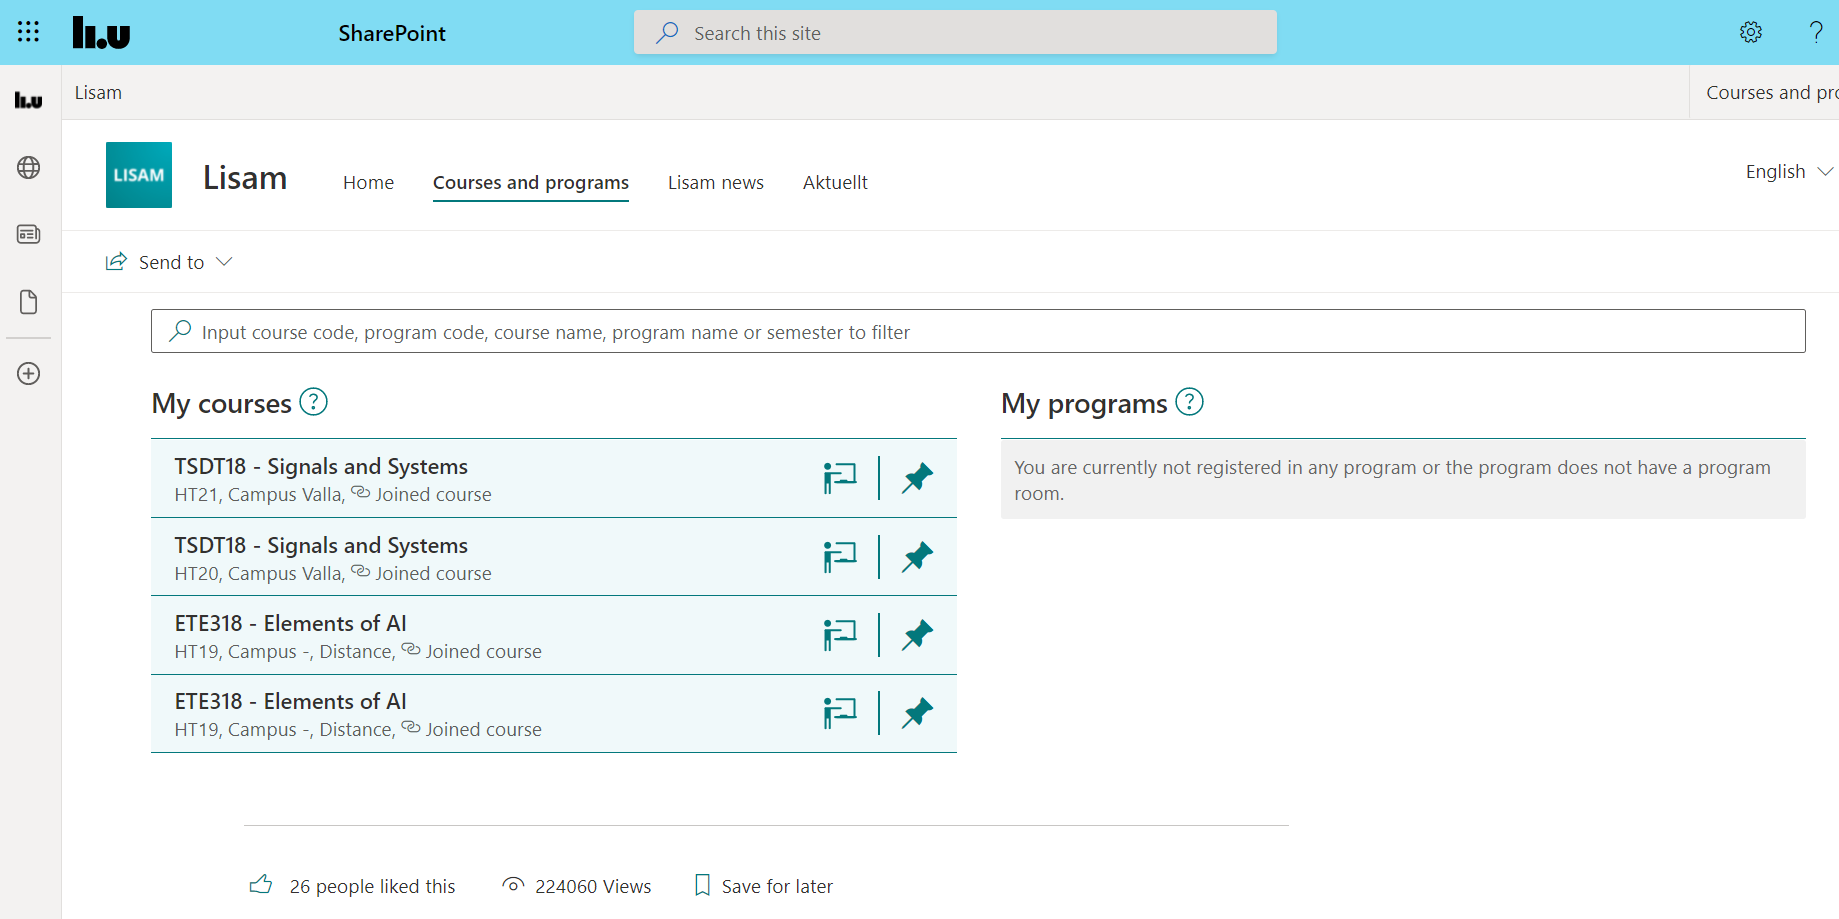
Task: Click the Lisam site title
Action: (245, 178)
